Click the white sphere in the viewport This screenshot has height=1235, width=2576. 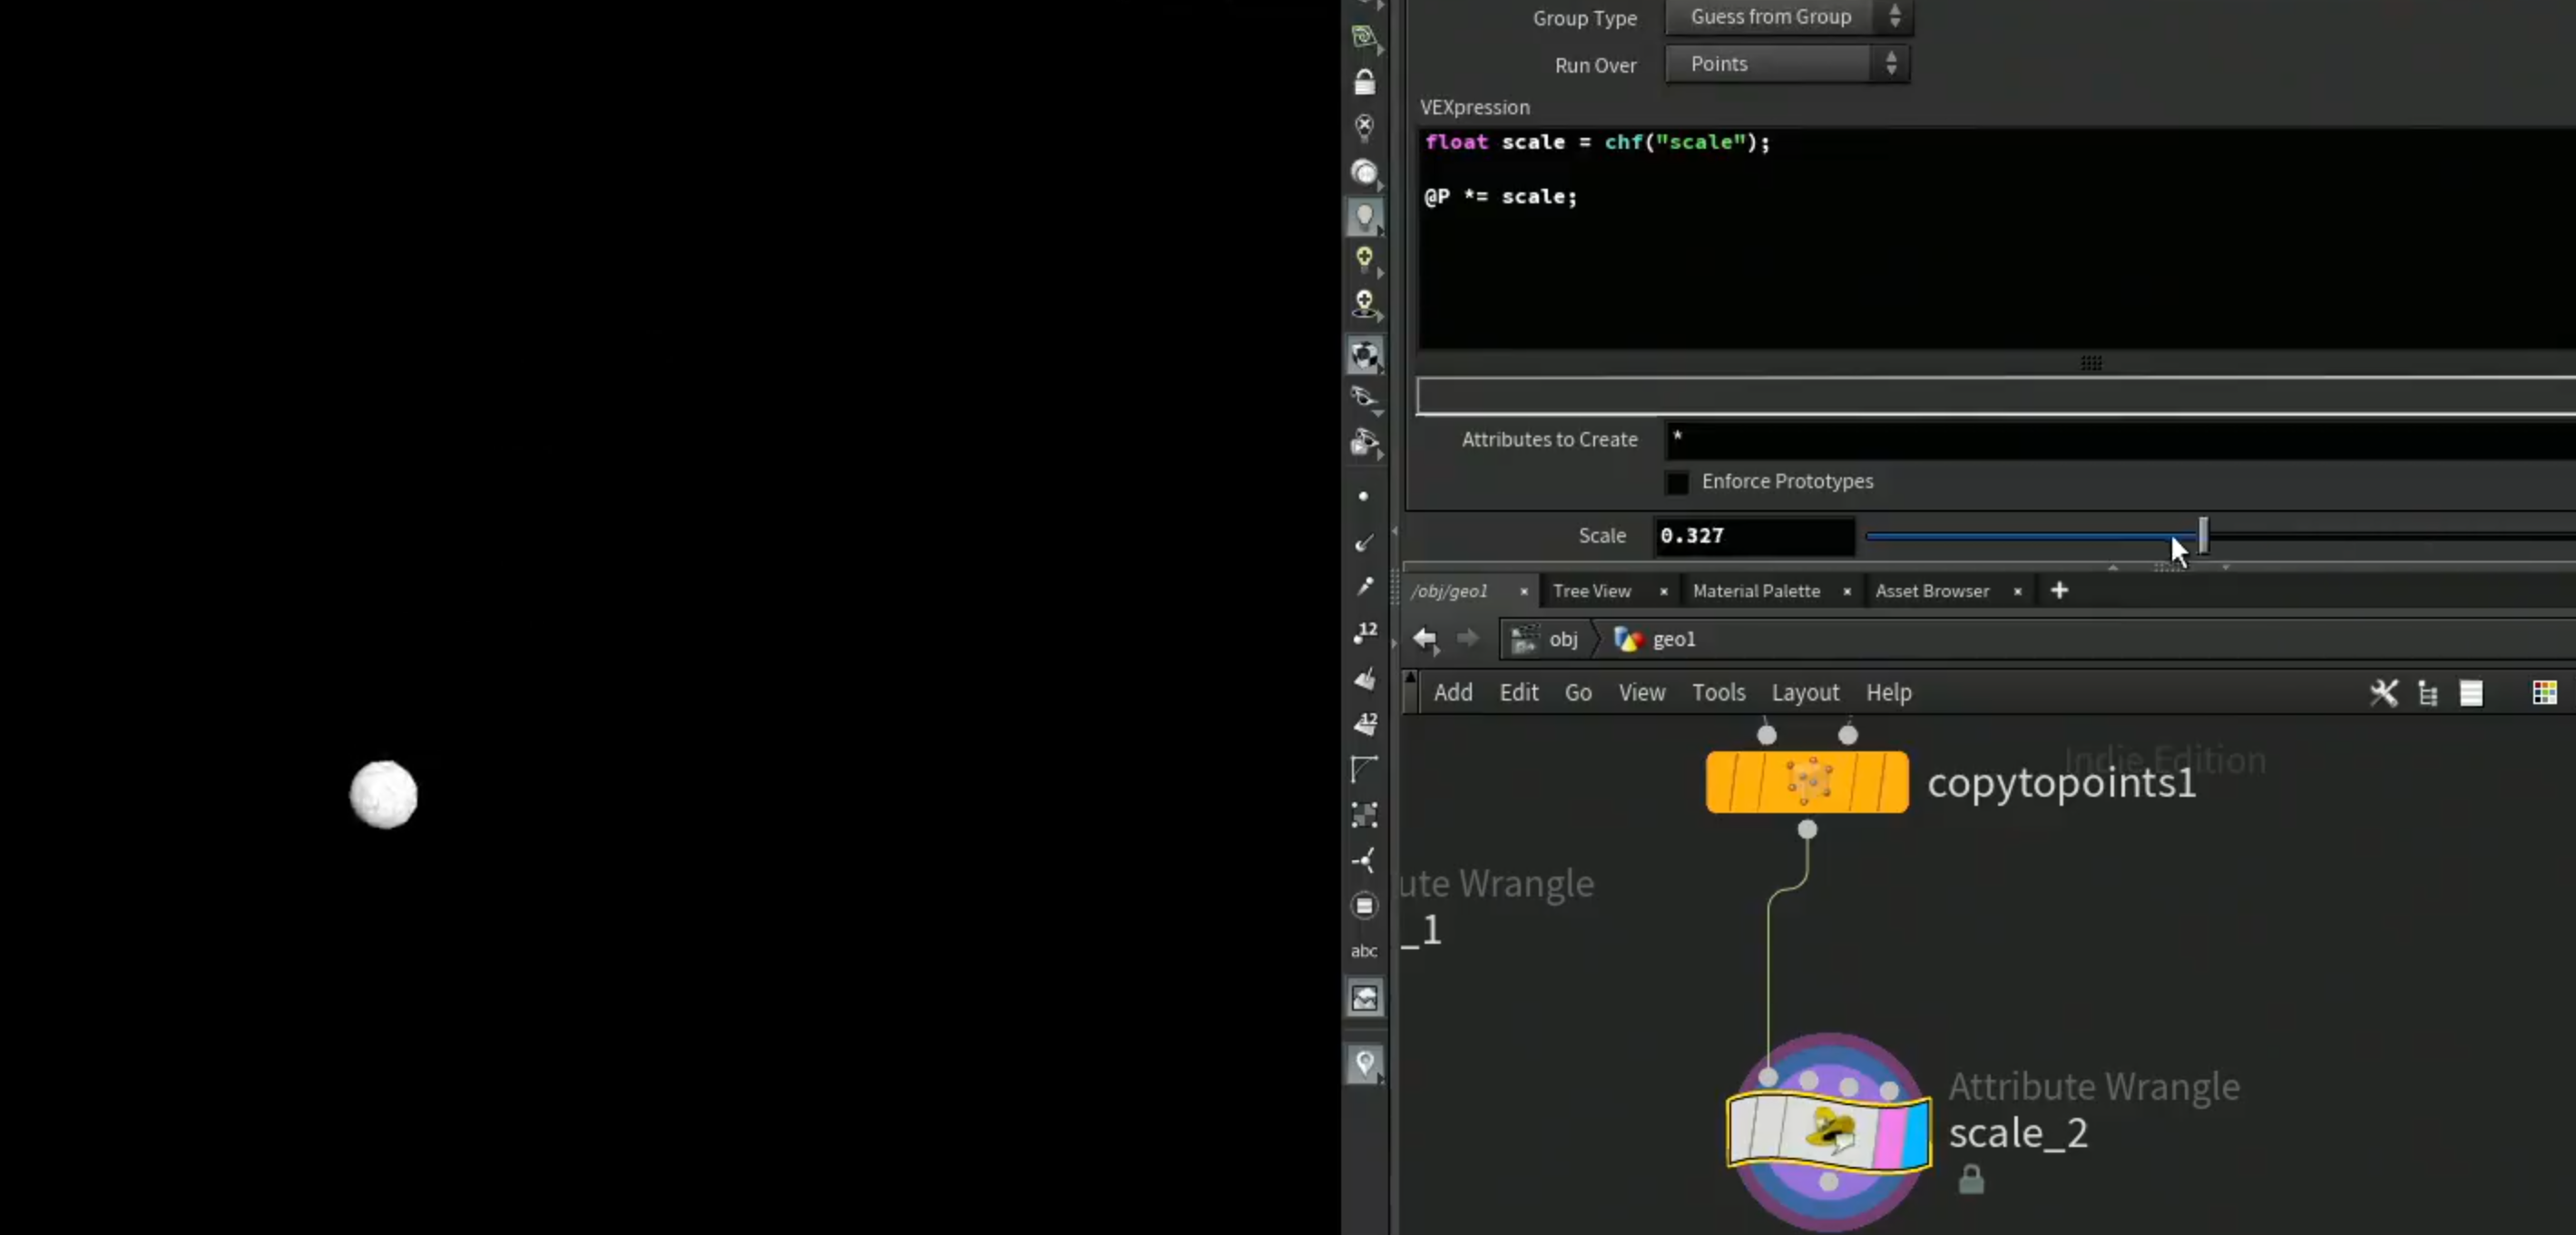pos(383,795)
